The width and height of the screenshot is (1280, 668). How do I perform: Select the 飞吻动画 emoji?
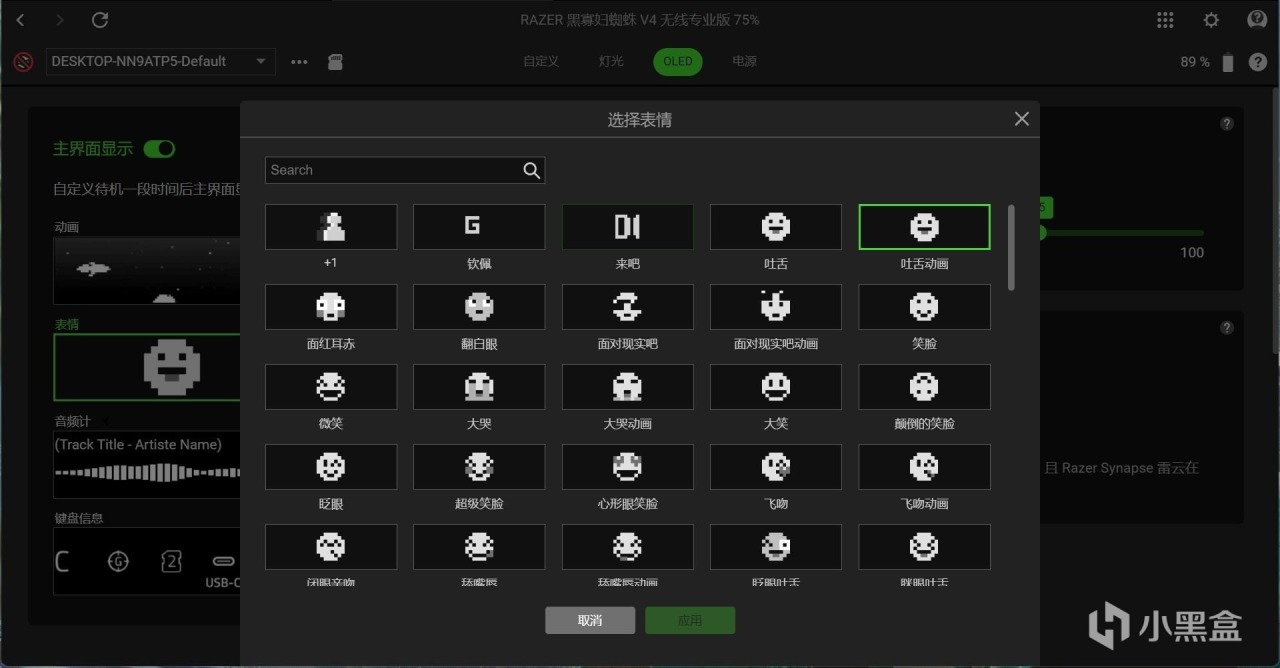924,467
